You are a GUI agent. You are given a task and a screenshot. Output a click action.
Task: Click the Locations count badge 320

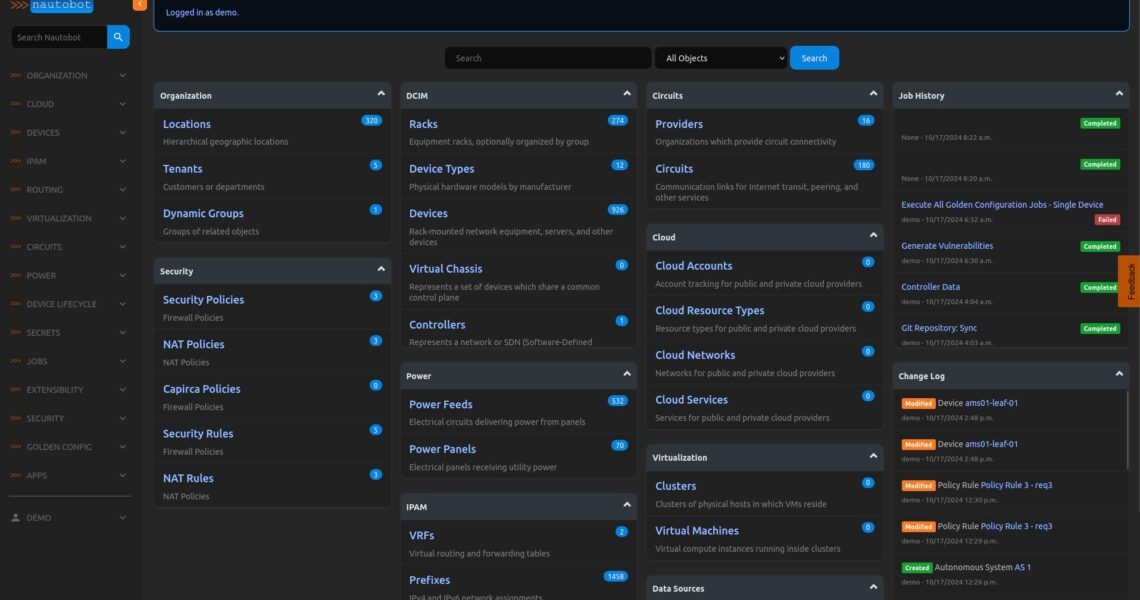coord(371,120)
